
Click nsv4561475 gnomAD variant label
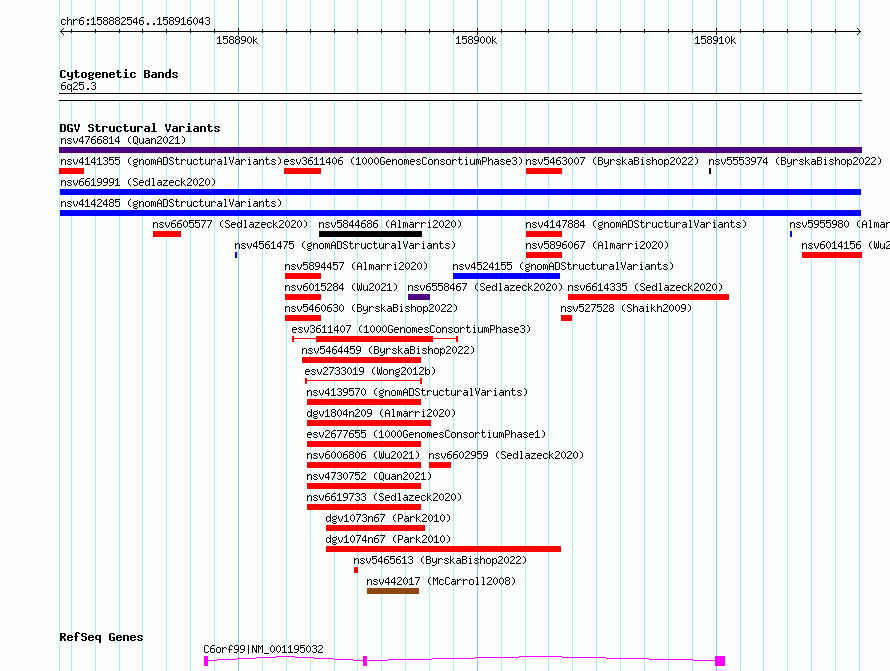click(x=345, y=245)
